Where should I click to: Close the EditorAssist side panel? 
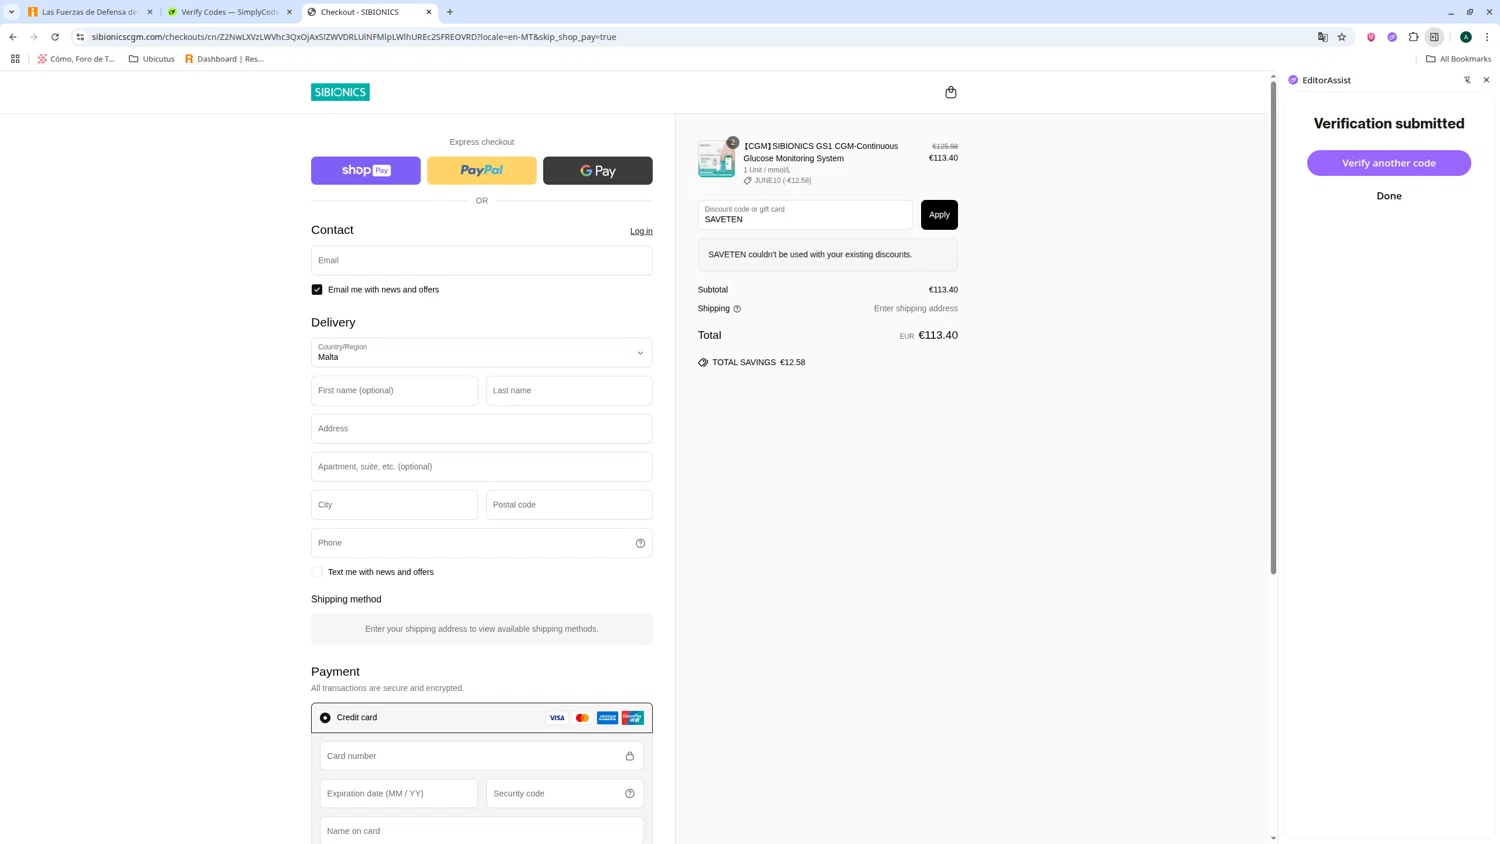[x=1486, y=80]
